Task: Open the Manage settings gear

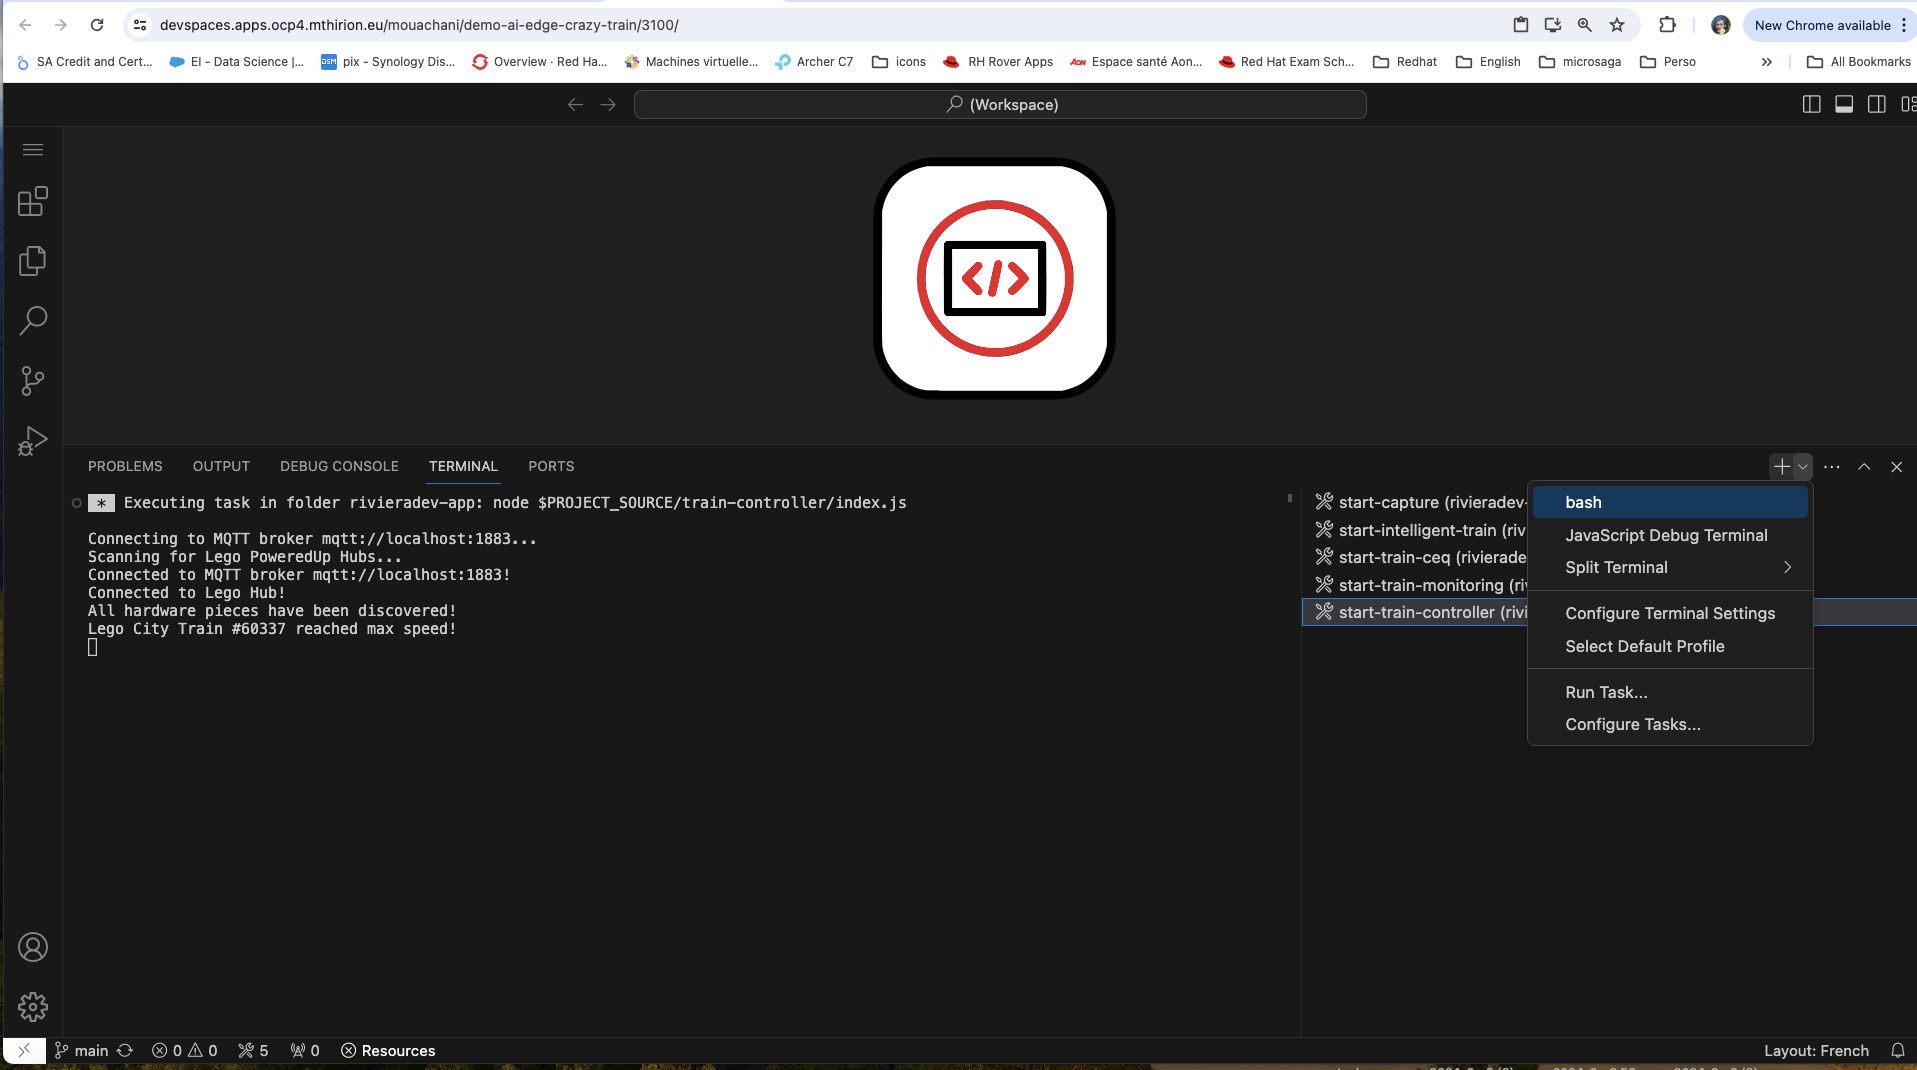Action: [33, 1007]
